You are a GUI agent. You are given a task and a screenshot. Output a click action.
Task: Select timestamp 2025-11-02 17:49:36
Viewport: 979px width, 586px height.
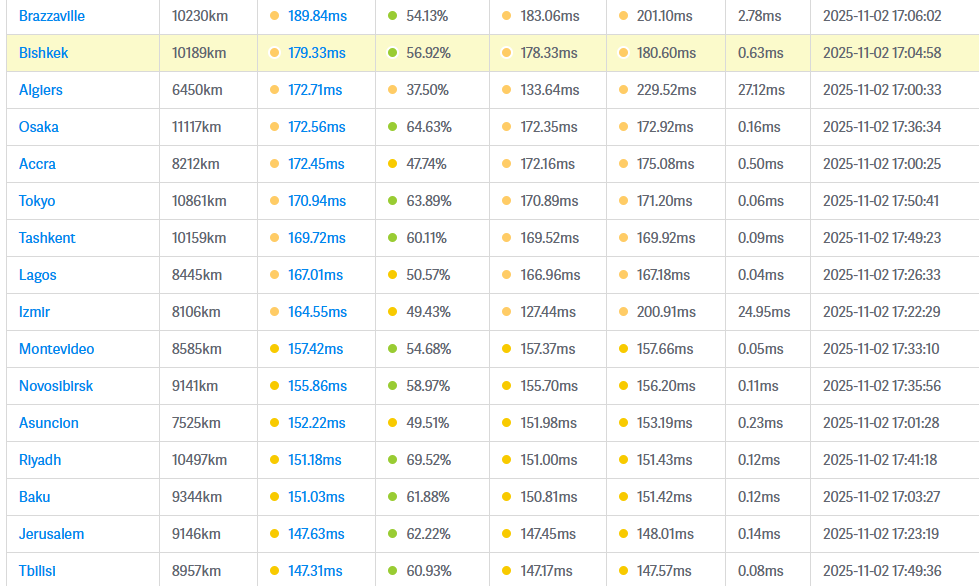click(x=882, y=571)
